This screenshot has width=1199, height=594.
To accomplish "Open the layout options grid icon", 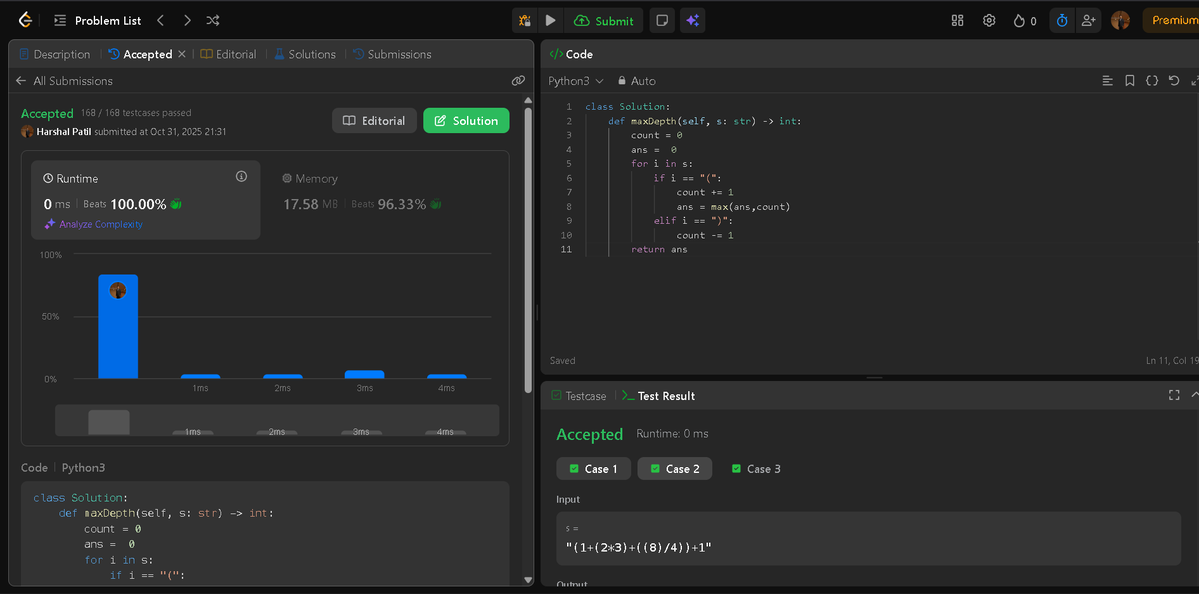I will 956,20.
